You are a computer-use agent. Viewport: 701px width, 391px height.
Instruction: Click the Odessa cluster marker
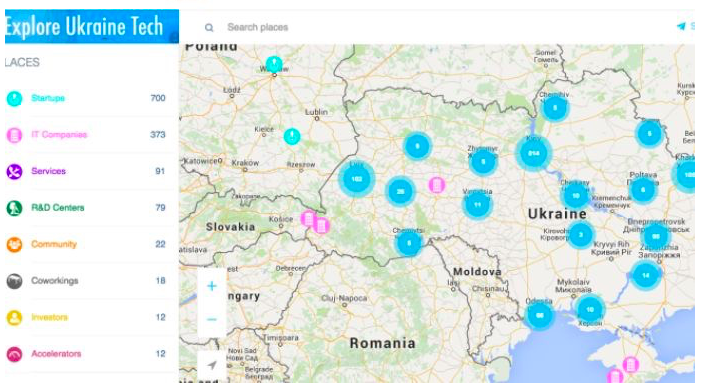coord(540,315)
